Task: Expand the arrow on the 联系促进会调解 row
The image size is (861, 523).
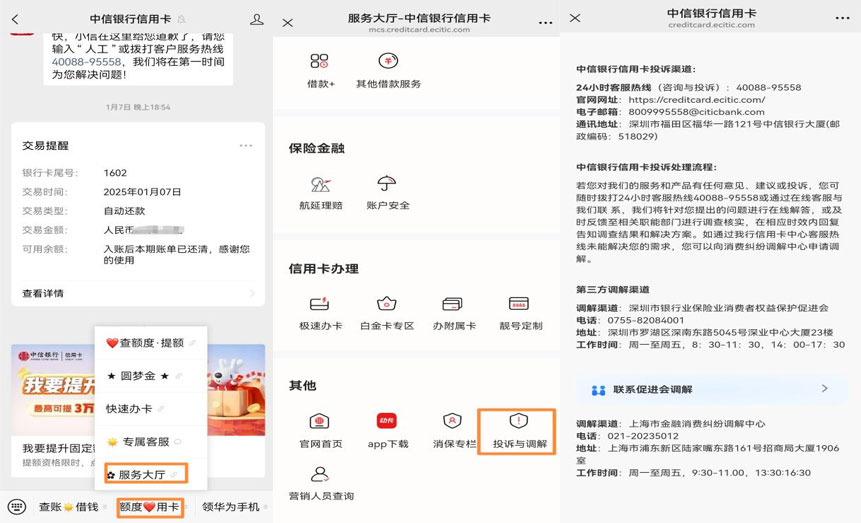Action: [824, 388]
